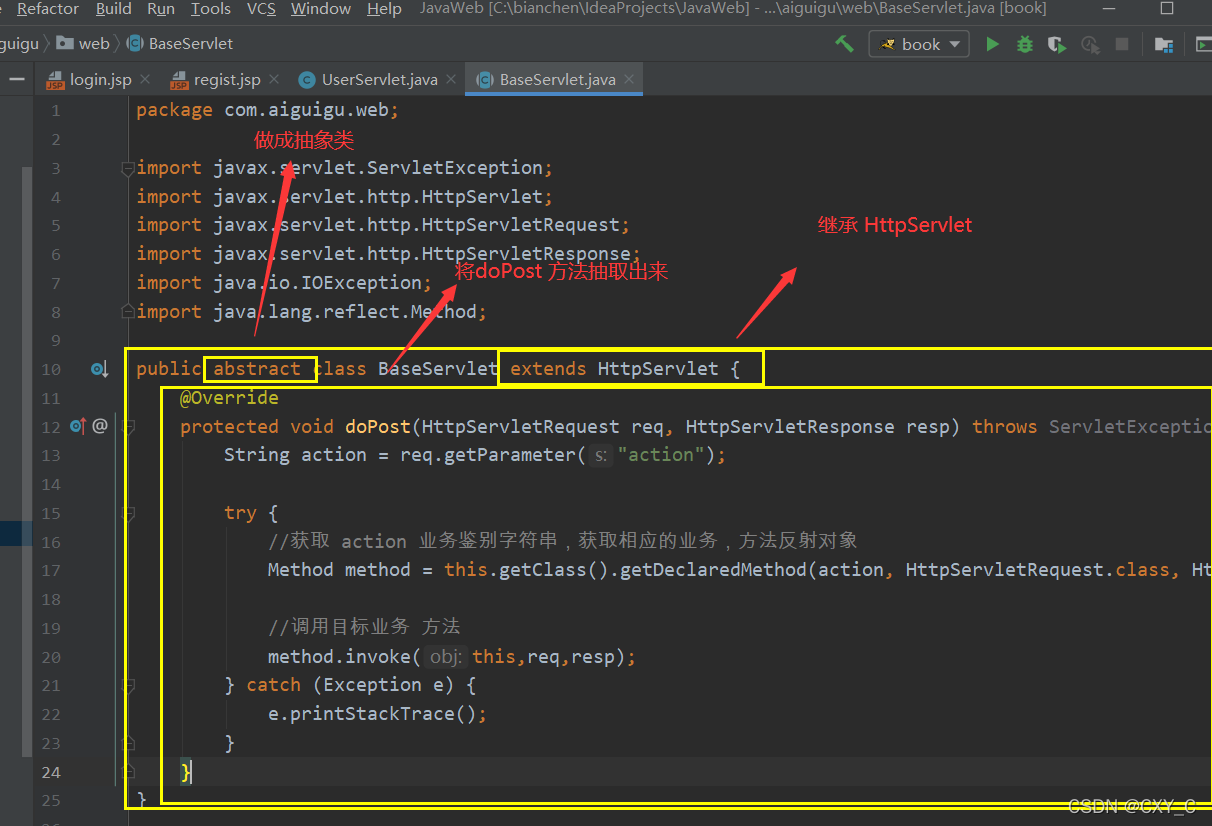Click getDeclaredMethod on line 17
The image size is (1212, 826).
(x=713, y=570)
